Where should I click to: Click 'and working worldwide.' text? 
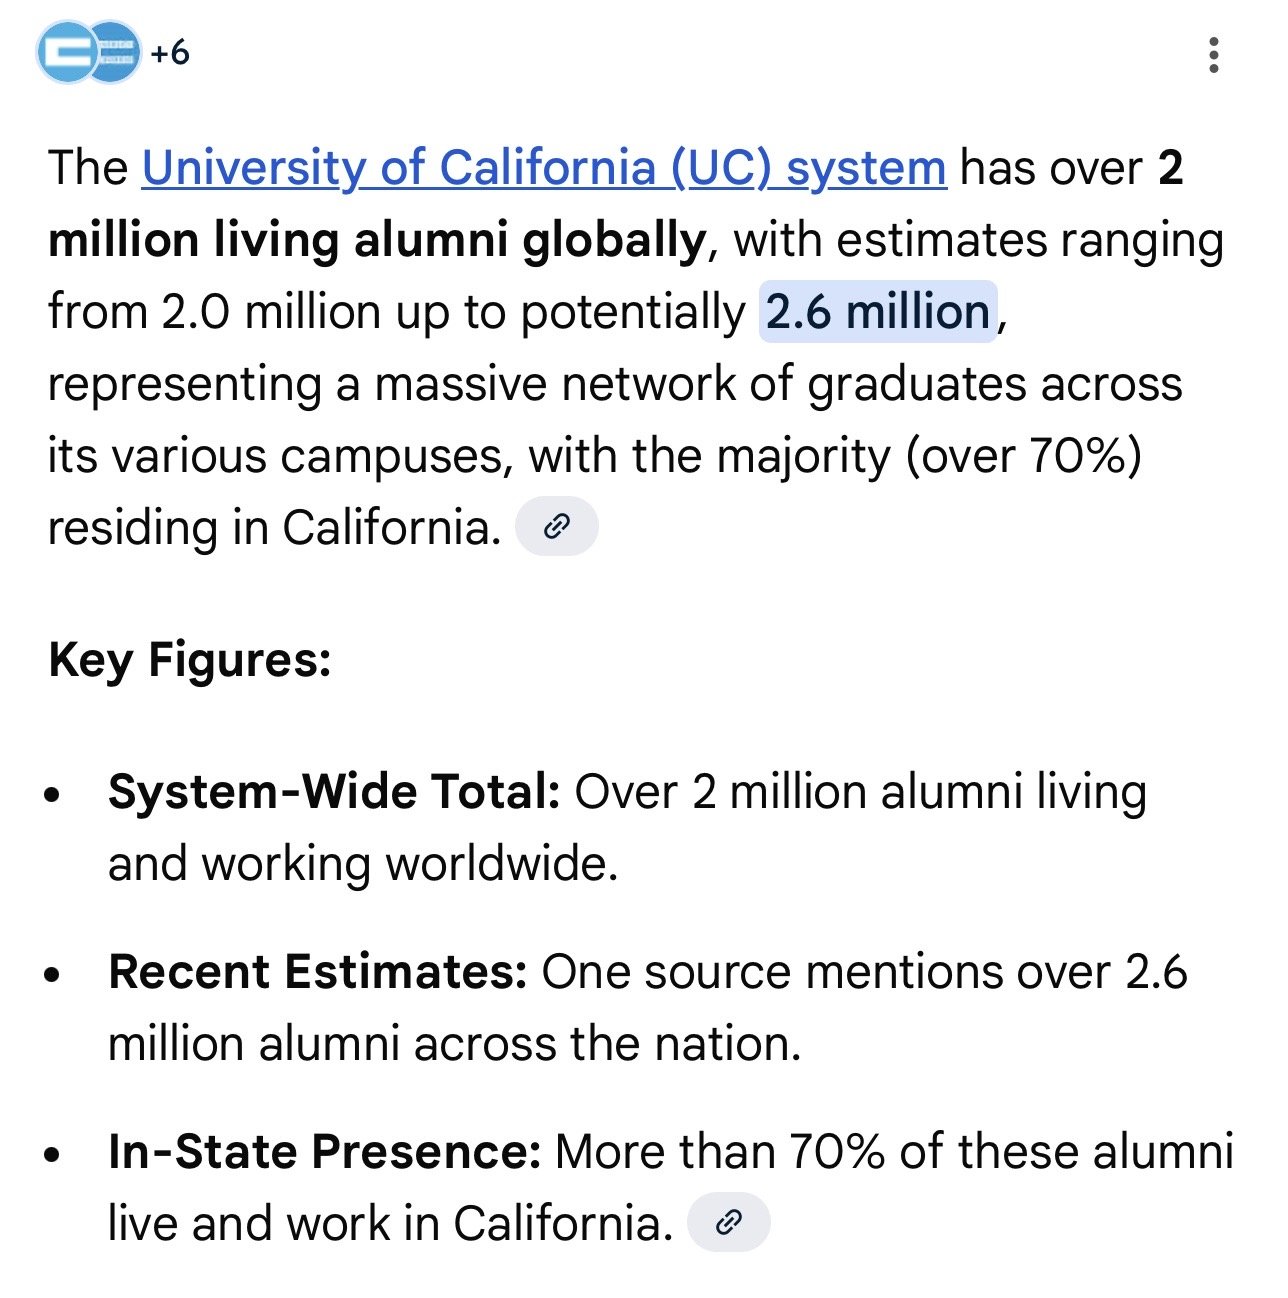[363, 864]
